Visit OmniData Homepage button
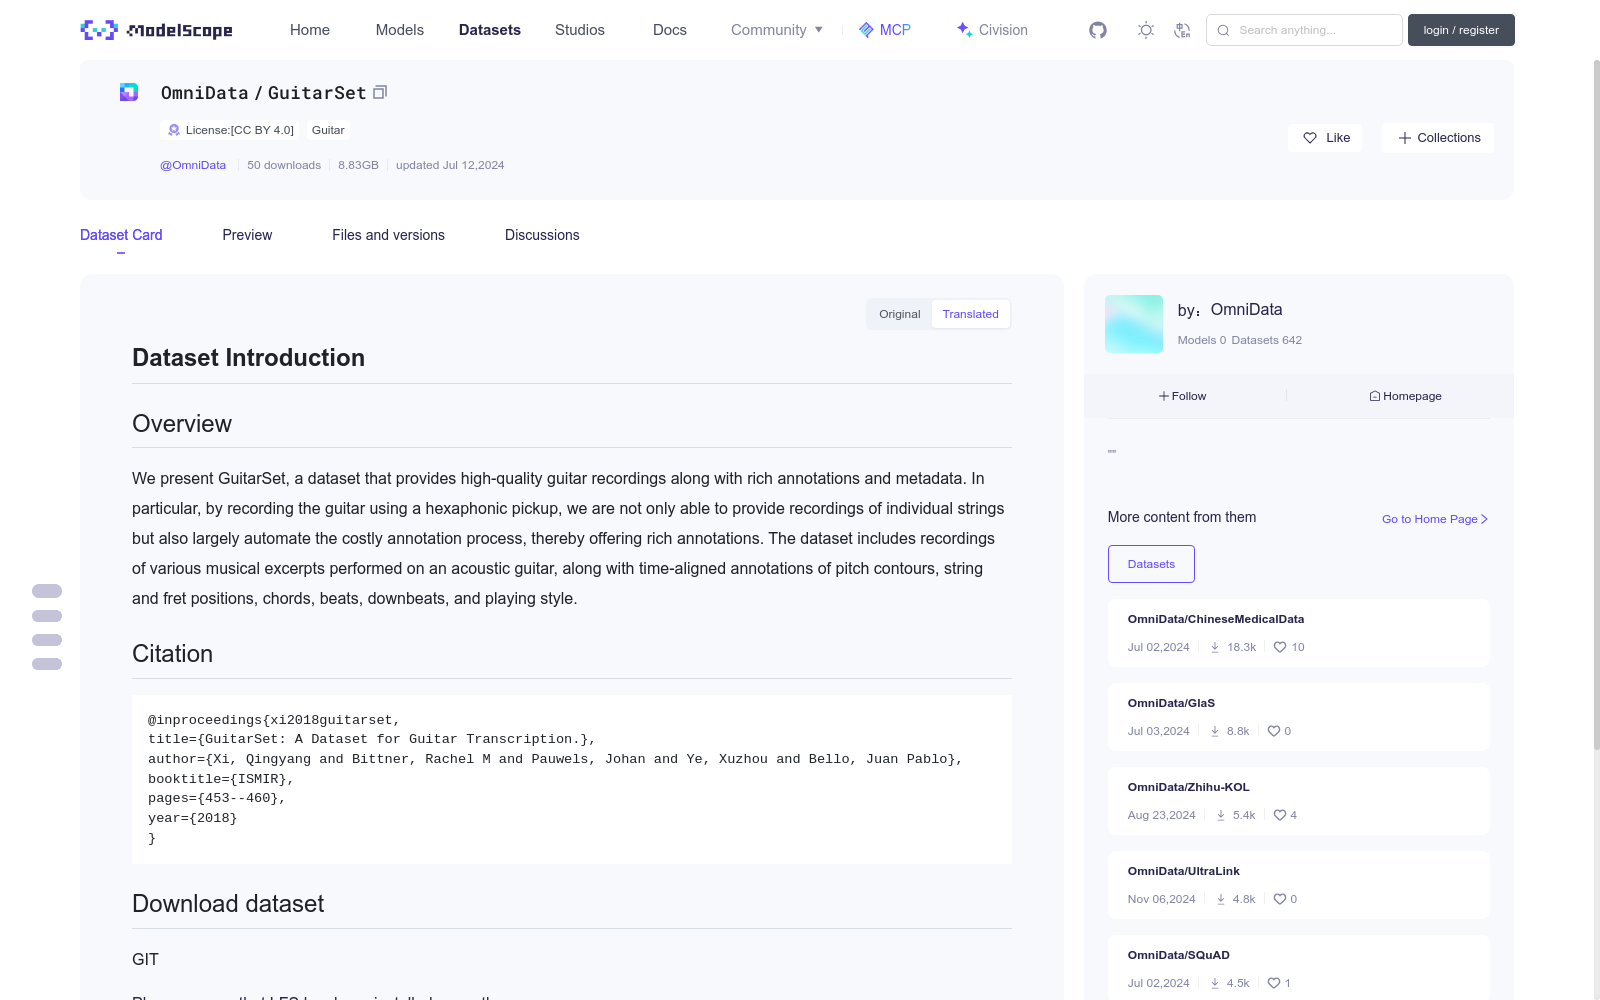Screen dimensions: 1600x1000 [1405, 396]
